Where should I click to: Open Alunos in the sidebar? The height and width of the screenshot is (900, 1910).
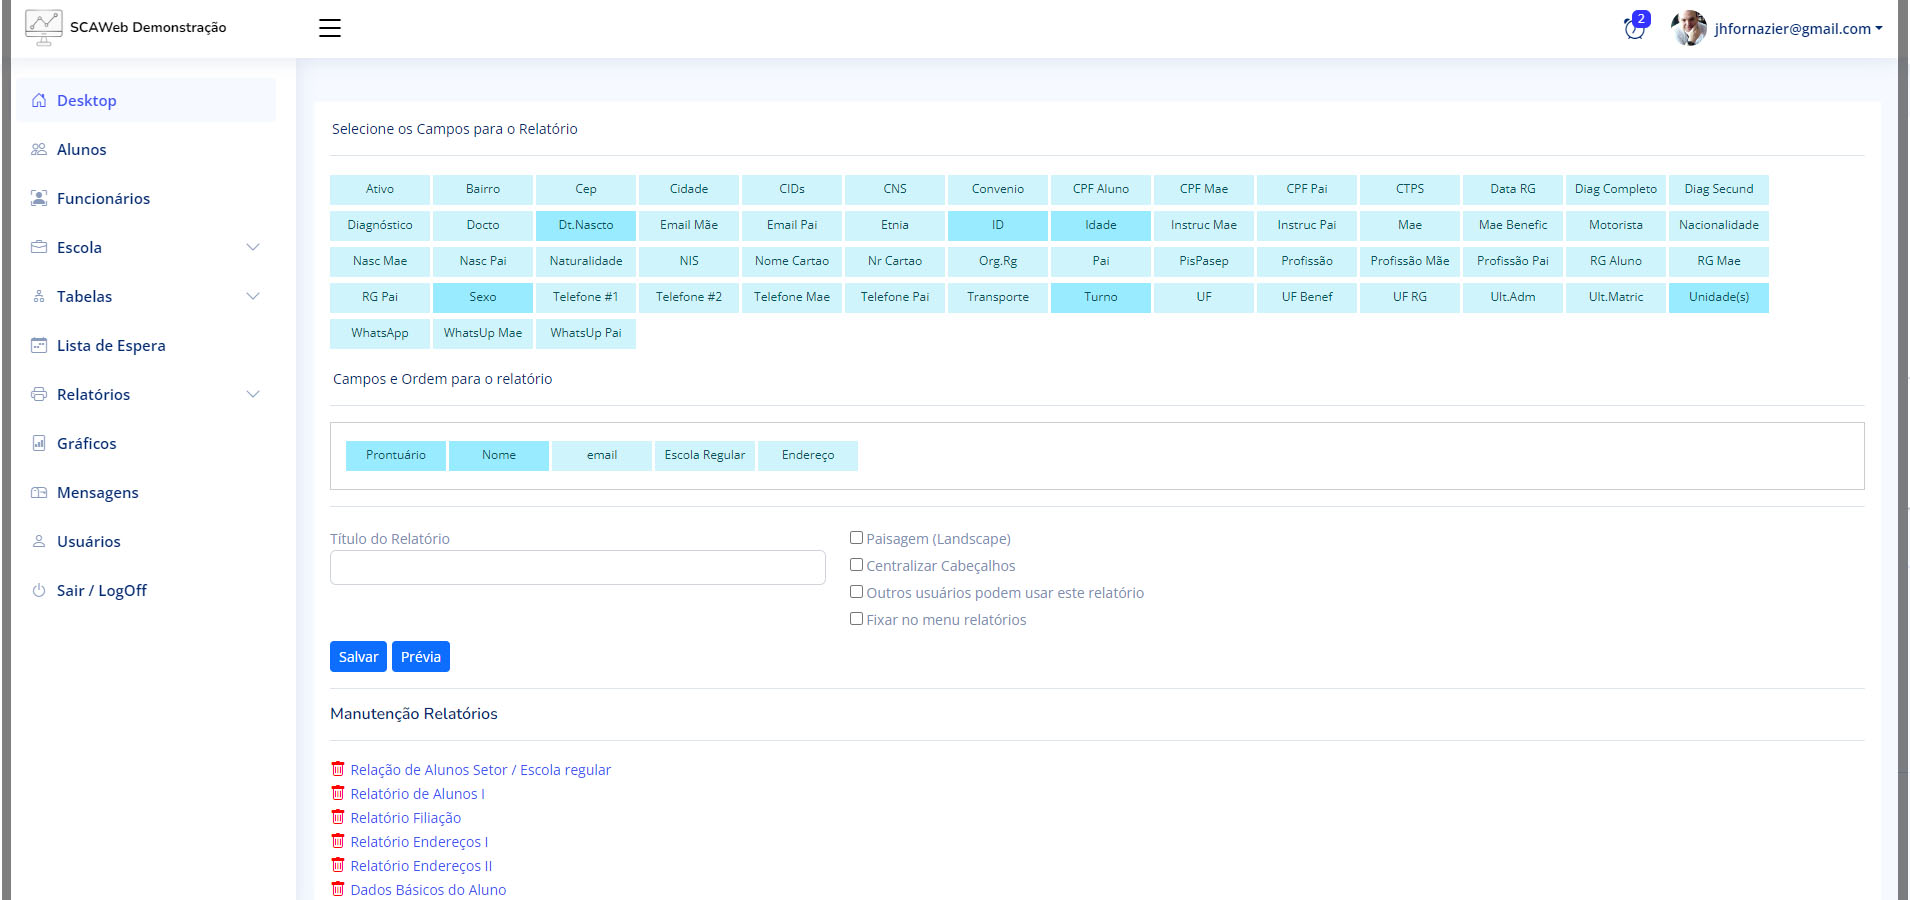tap(81, 149)
